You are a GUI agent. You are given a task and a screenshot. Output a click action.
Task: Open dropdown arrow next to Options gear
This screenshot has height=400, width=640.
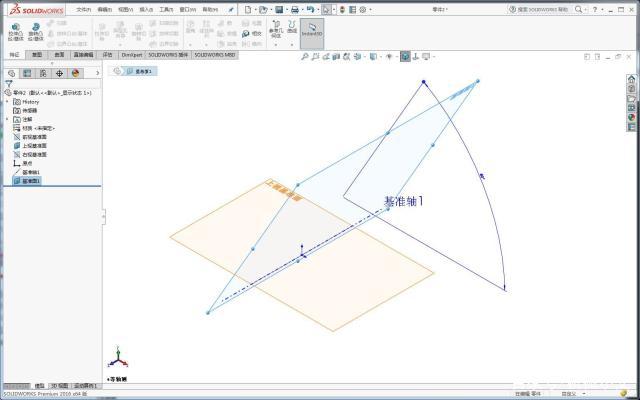370,9
